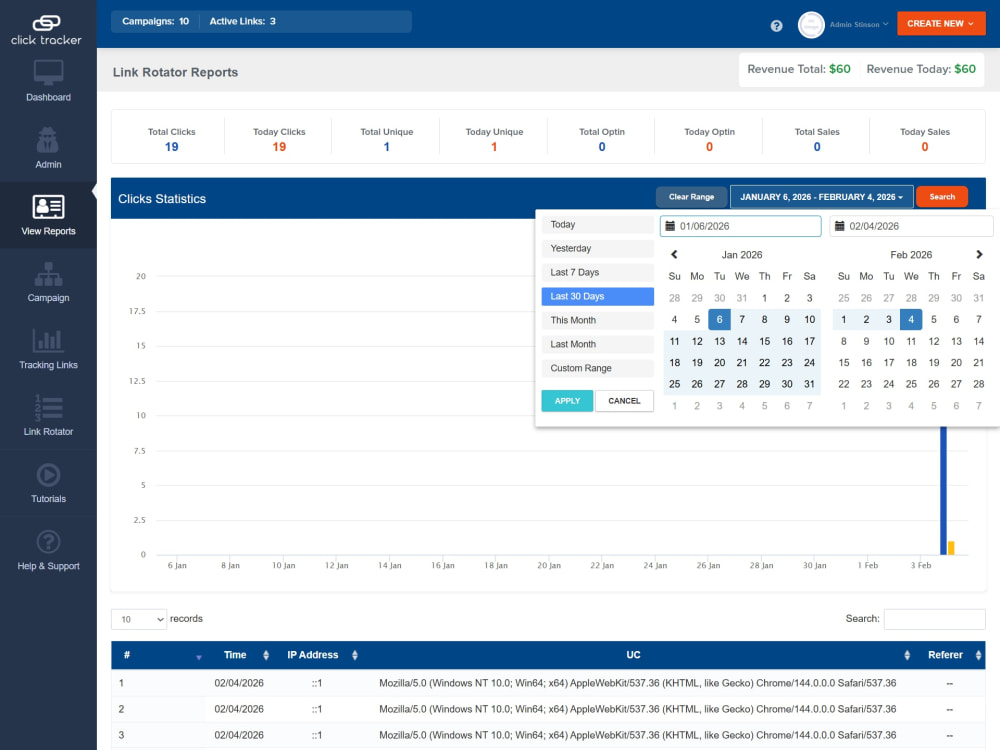The height and width of the screenshot is (750, 1000).
Task: Go to previous month in calendar
Action: (674, 254)
